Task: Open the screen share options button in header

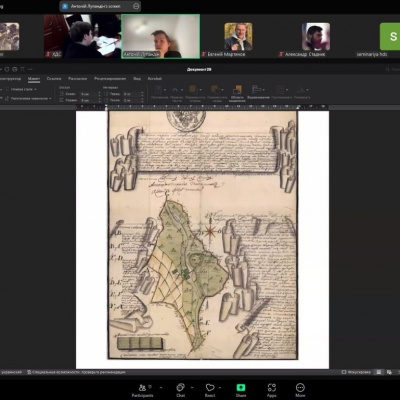Action: (x=136, y=6)
